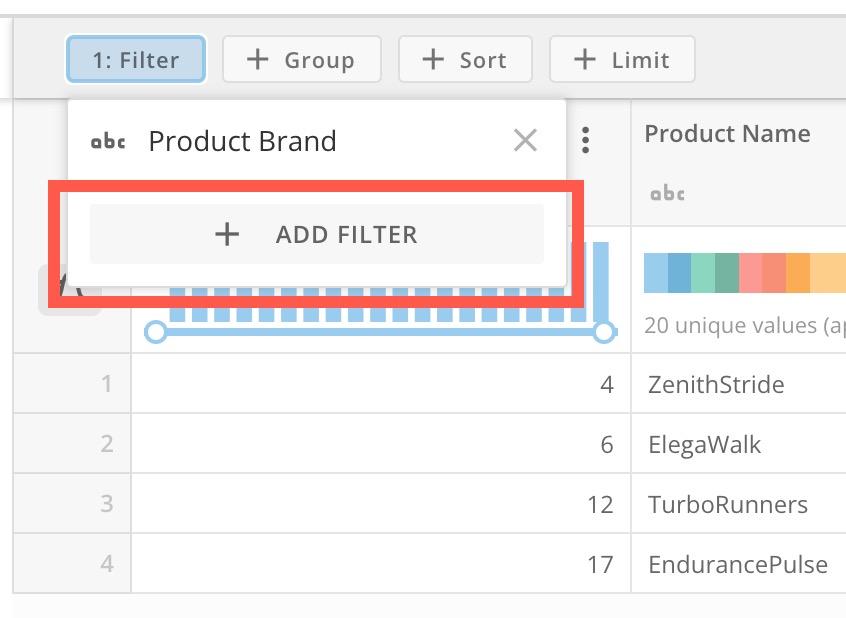Click the abc type icon beside Product Brand
This screenshot has width=846, height=618.
tap(108, 141)
